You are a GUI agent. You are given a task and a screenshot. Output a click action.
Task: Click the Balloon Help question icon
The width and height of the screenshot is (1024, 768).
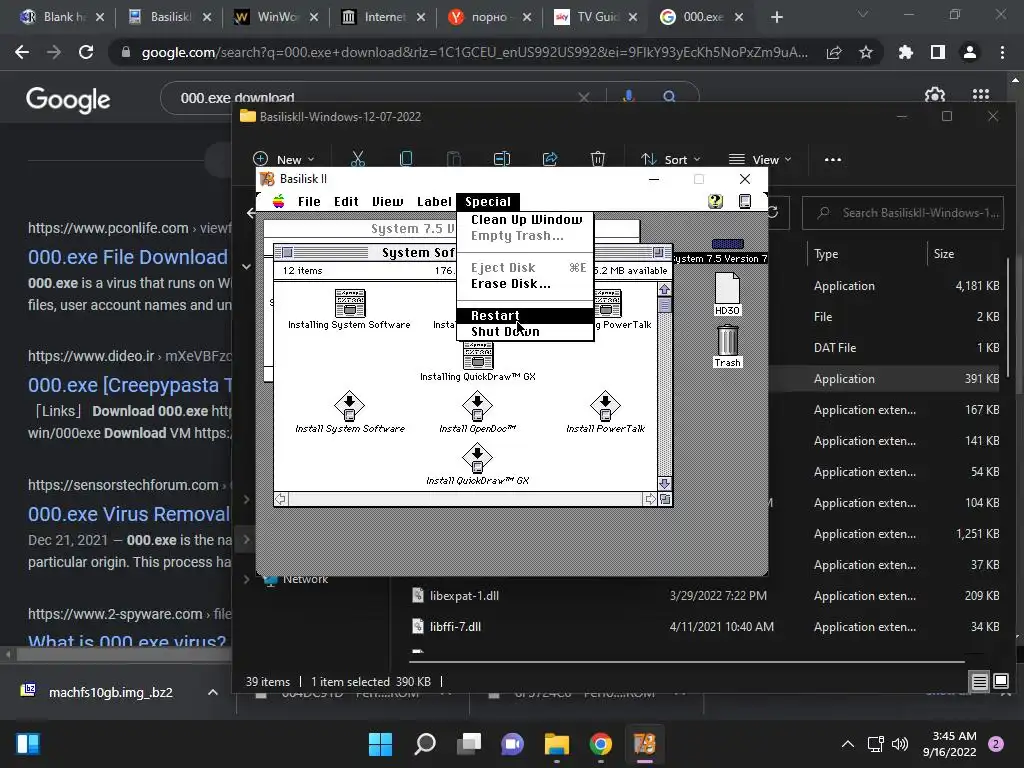716,201
